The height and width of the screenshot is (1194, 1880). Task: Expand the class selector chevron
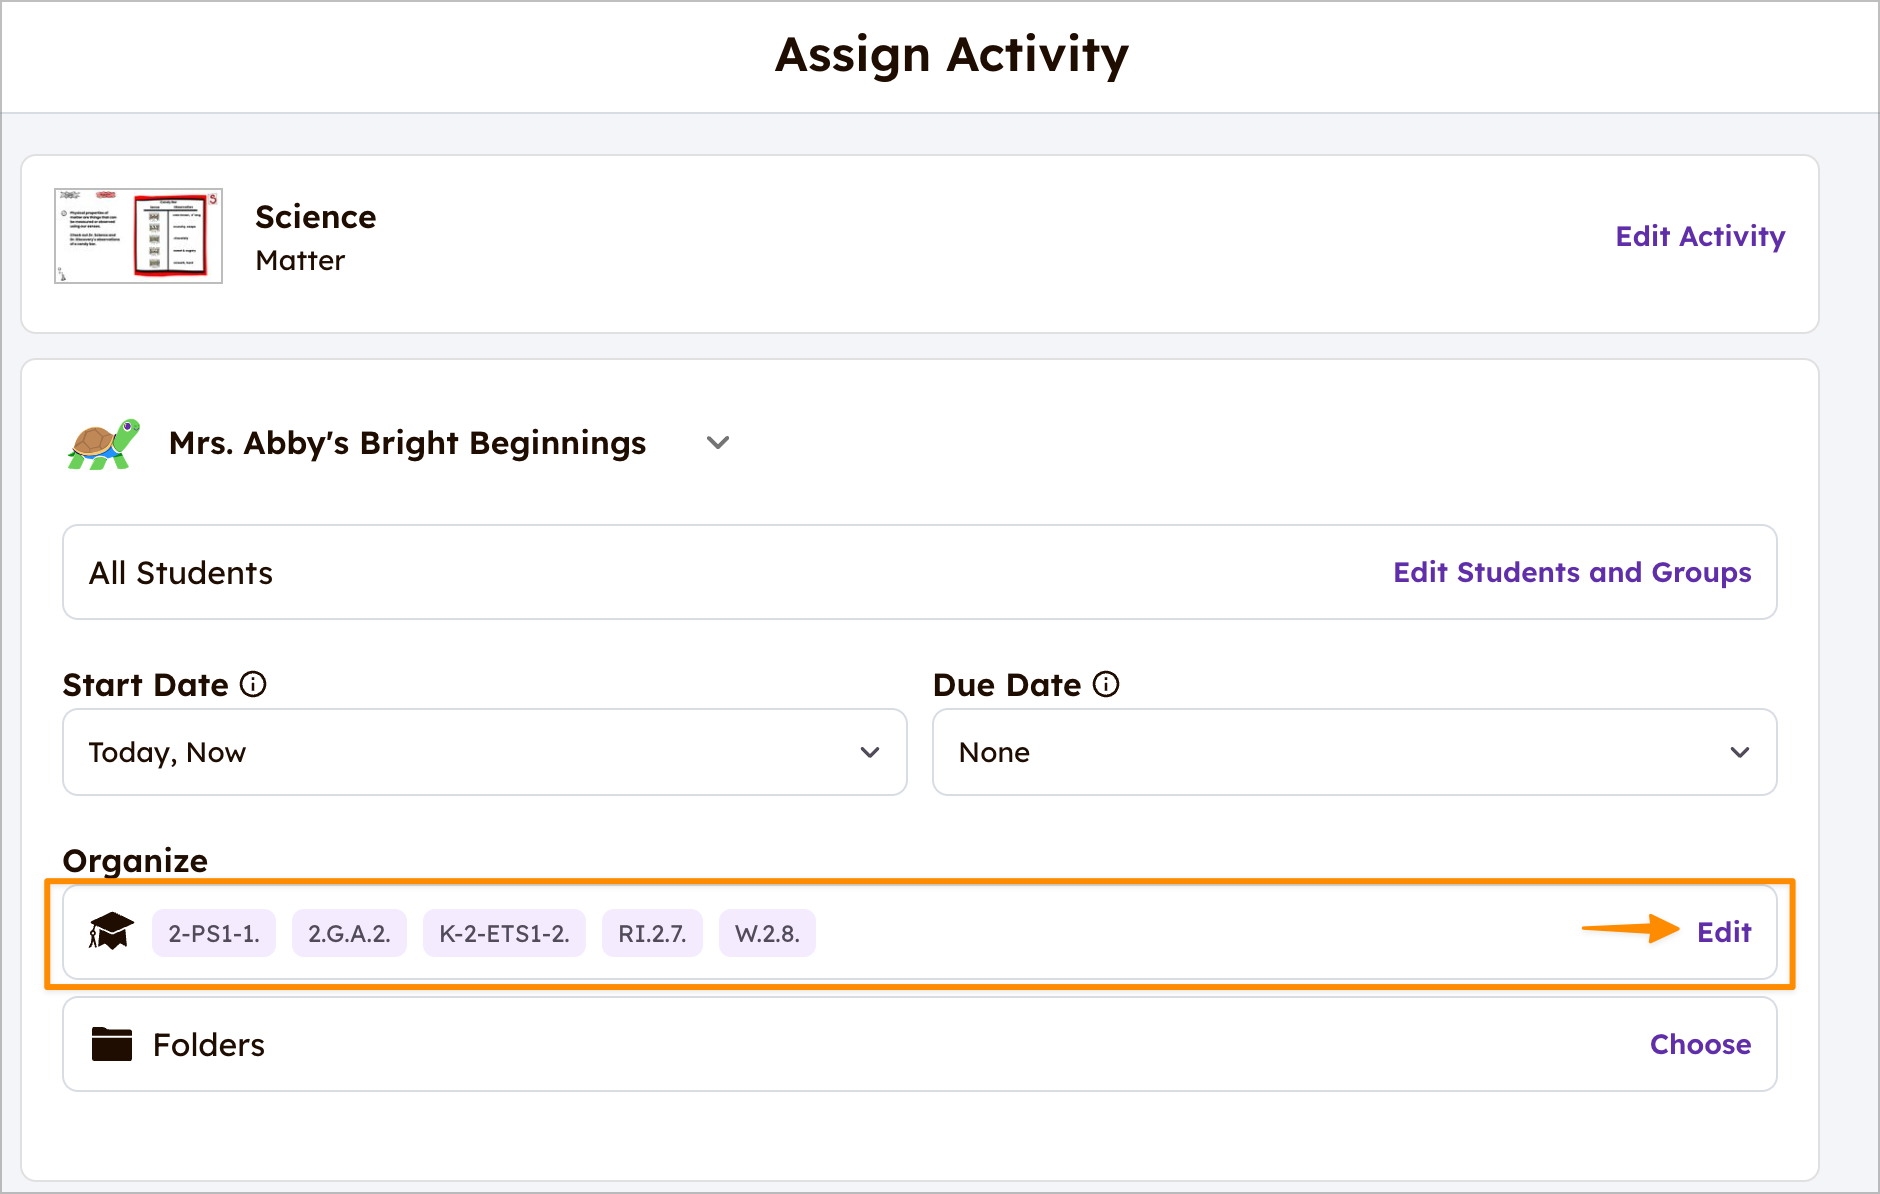718,443
